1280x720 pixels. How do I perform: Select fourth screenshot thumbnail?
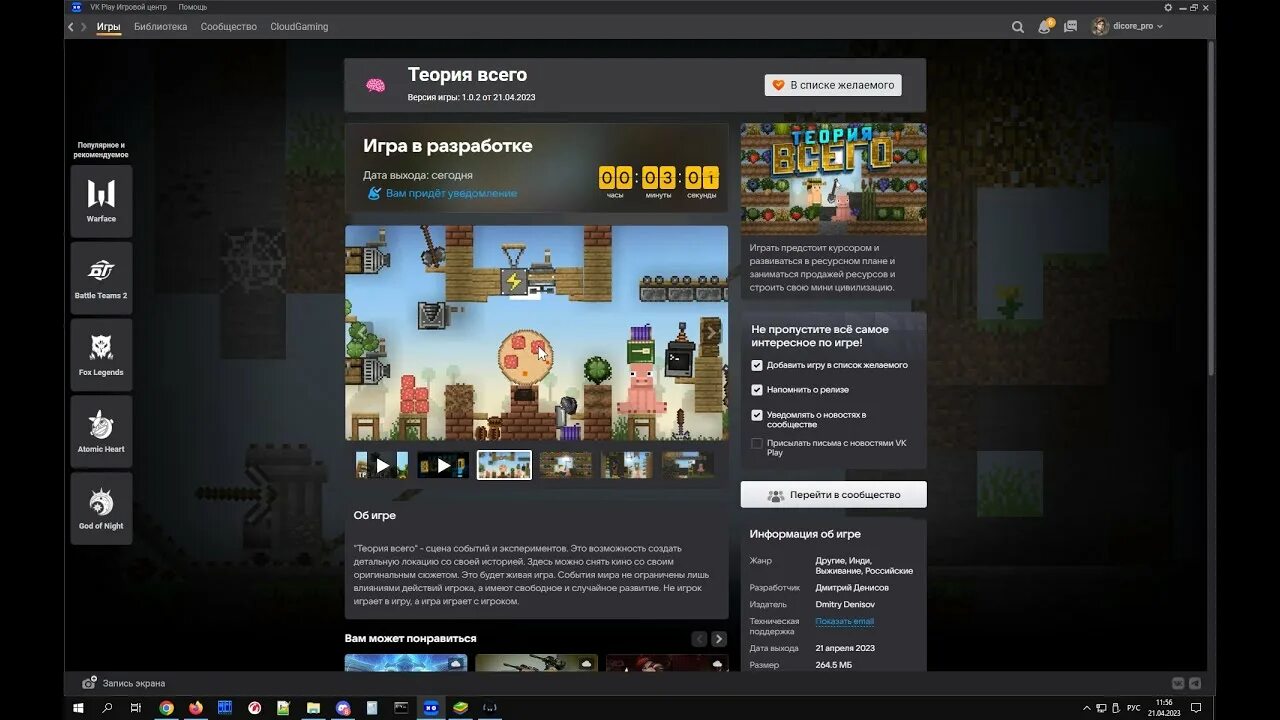pos(566,465)
